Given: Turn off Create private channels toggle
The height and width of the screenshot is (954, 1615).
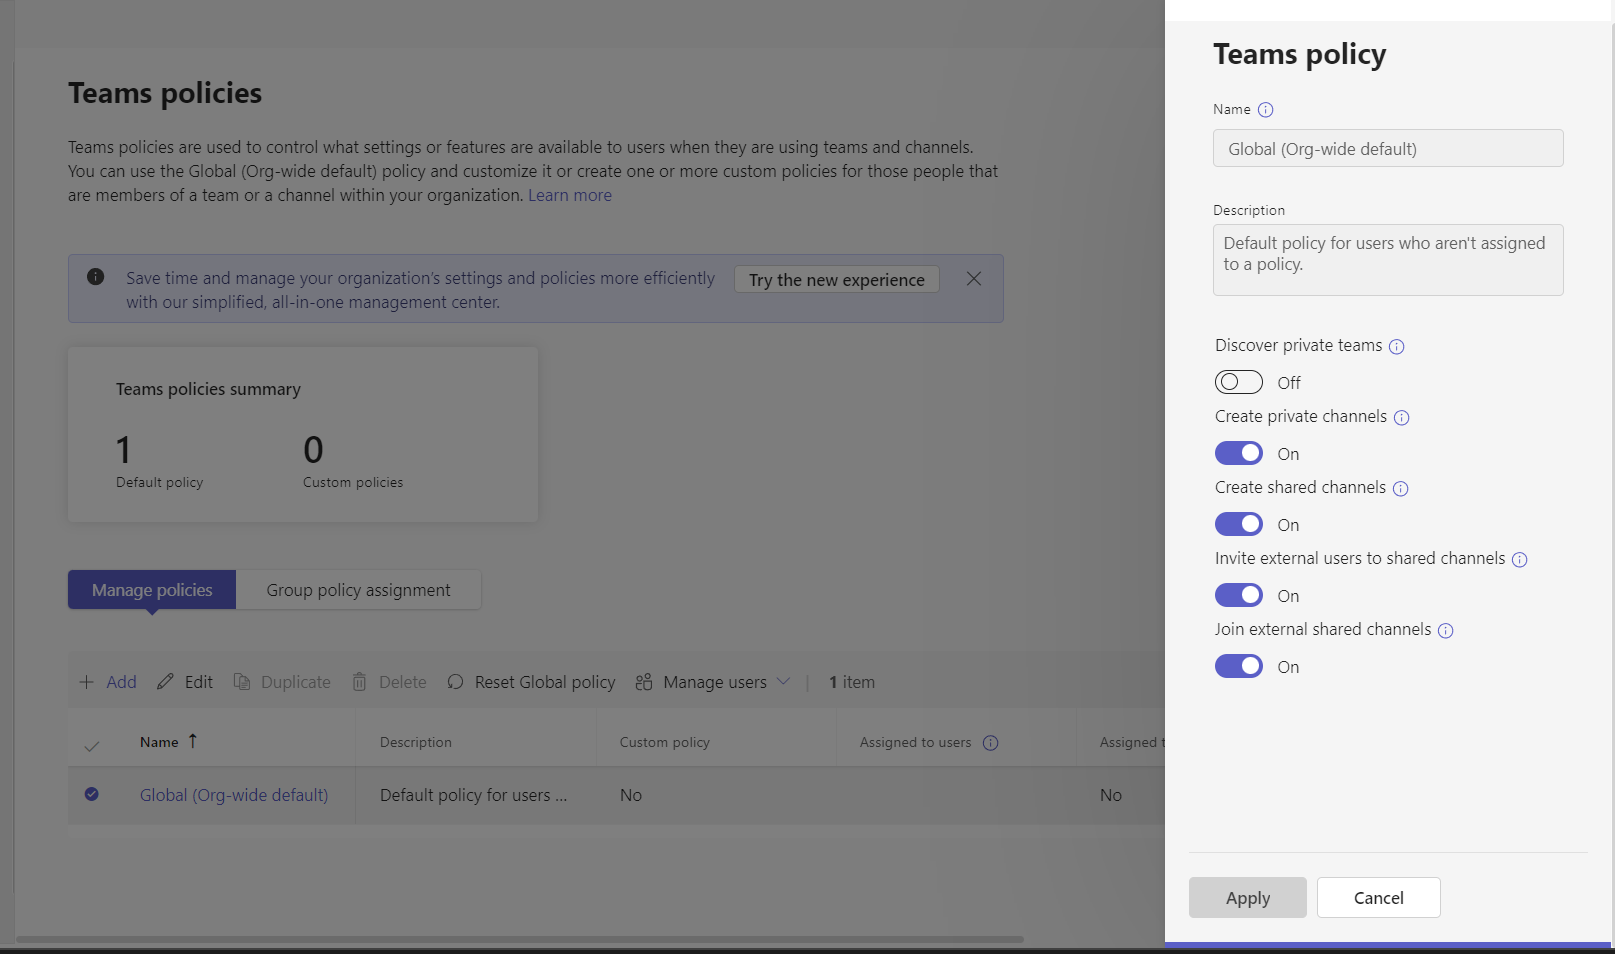Looking at the screenshot, I should pos(1239,453).
